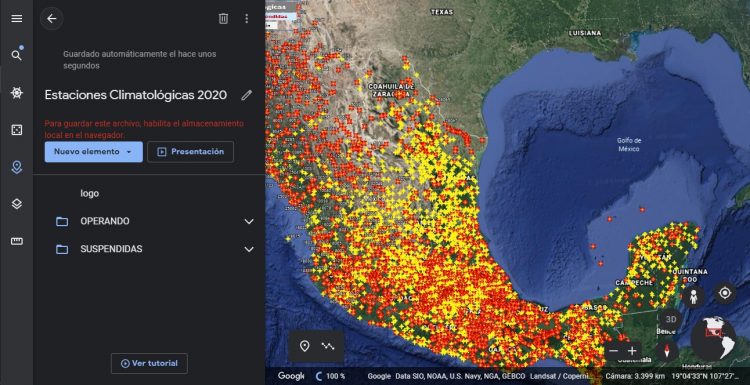Open Voyager ship's wheel icon
This screenshot has width=750, height=385.
17,93
